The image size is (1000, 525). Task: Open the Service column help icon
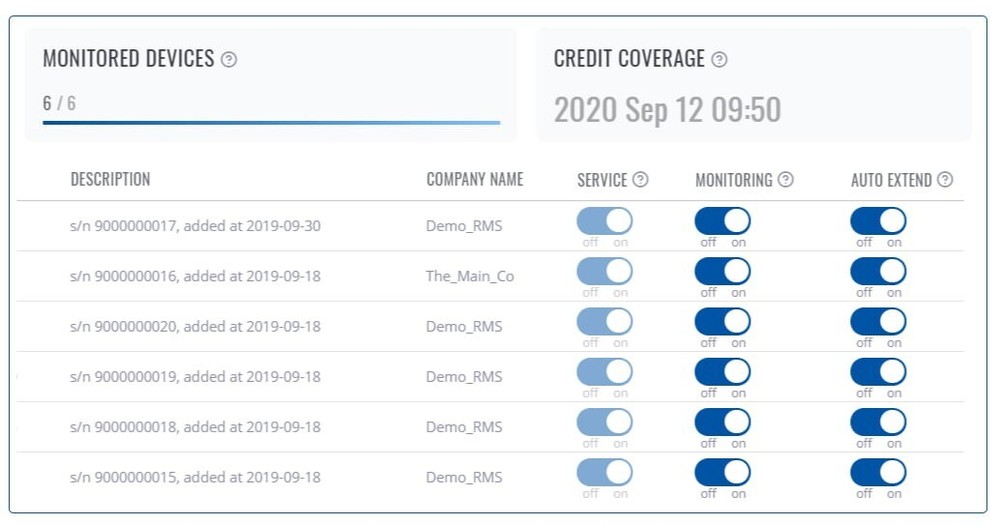click(640, 179)
